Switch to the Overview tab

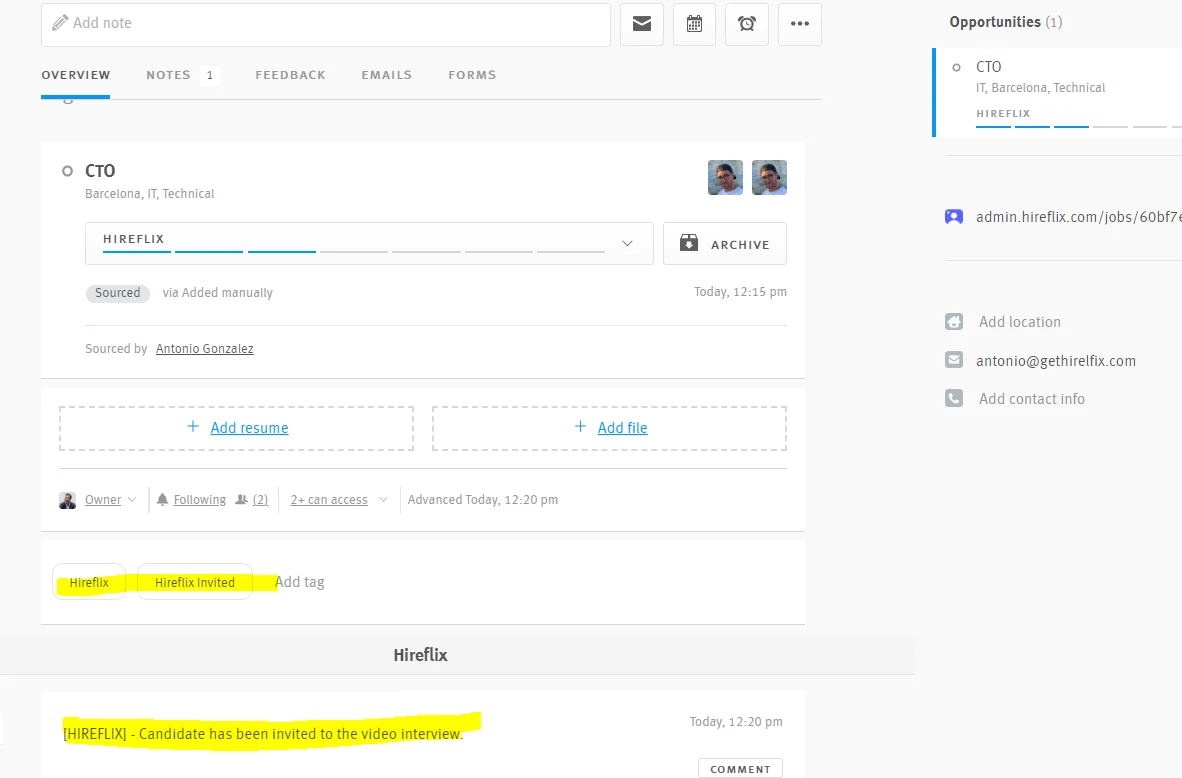75,75
